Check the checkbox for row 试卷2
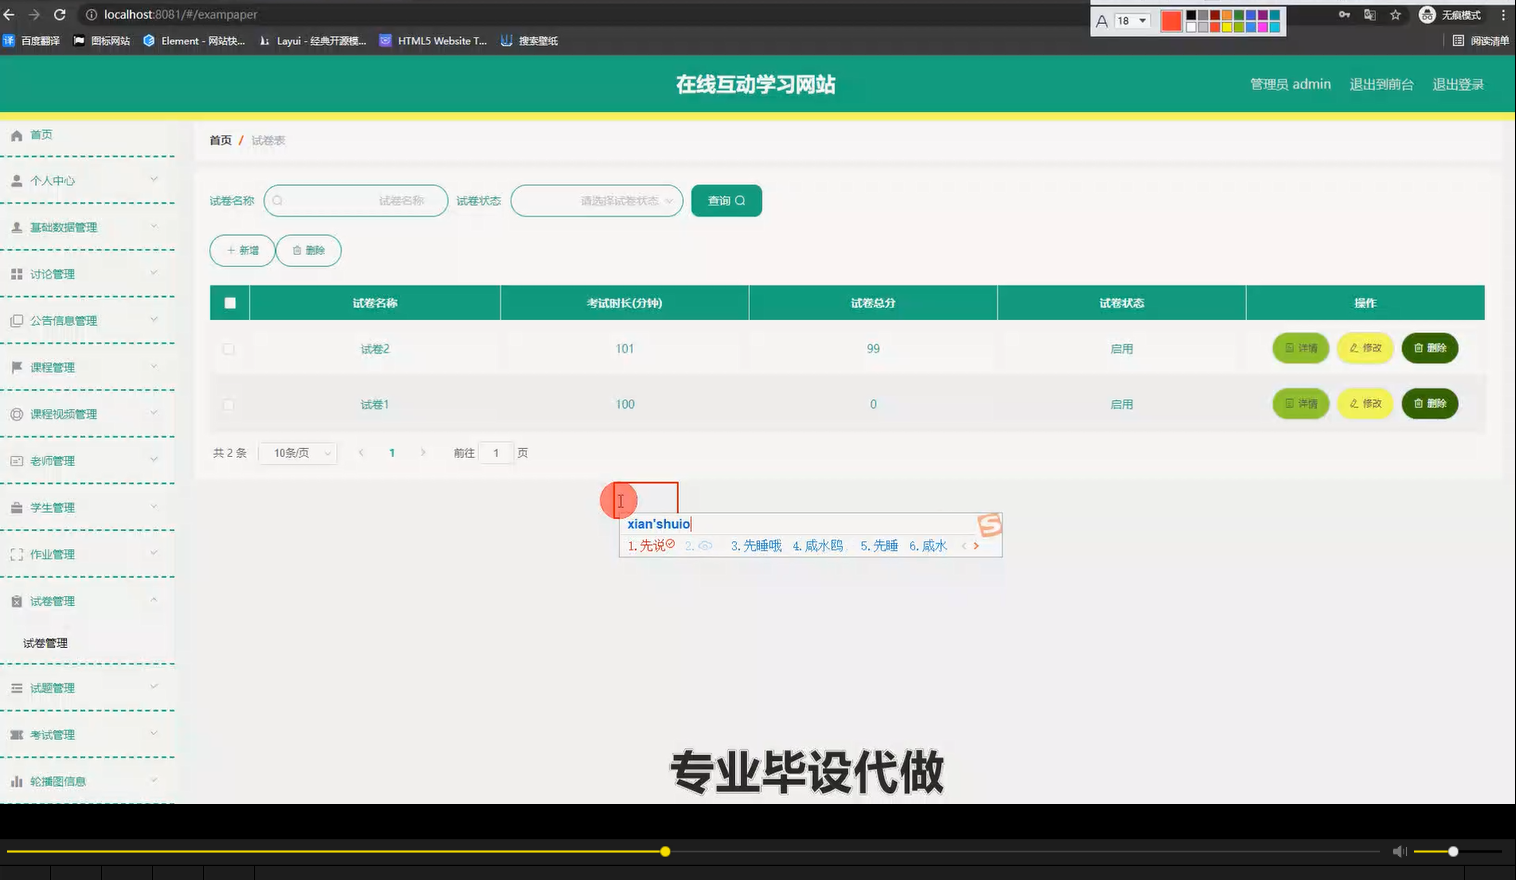1516x880 pixels. click(229, 348)
